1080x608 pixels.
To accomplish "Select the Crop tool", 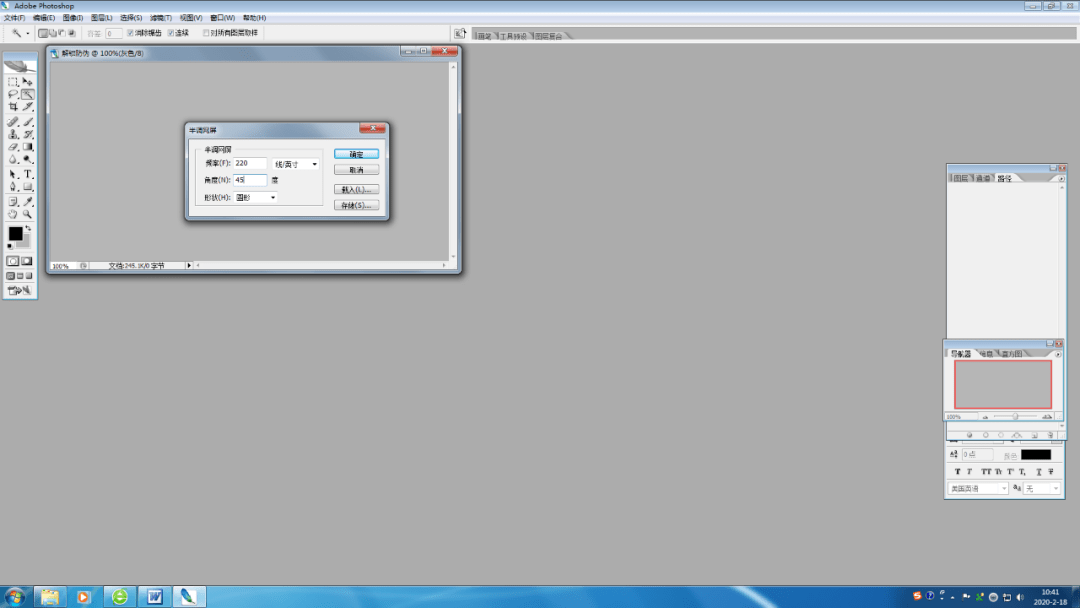I will point(13,107).
